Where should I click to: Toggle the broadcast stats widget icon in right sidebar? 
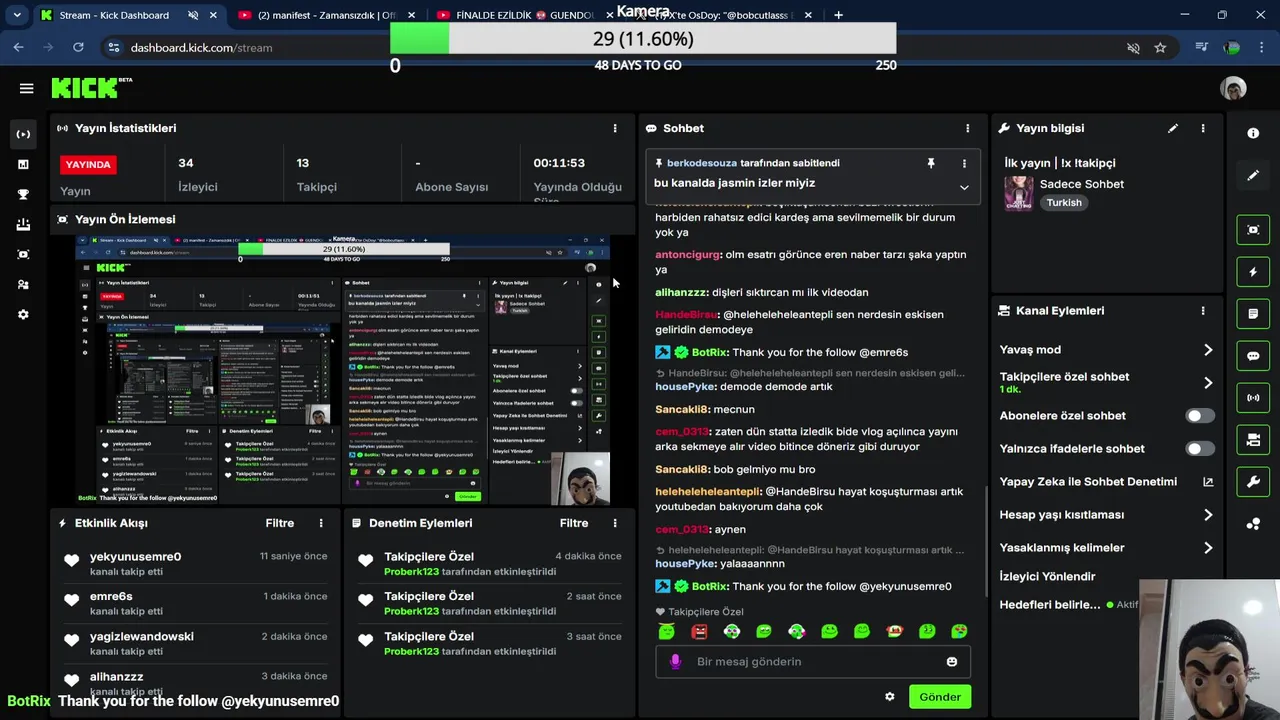click(x=1253, y=398)
